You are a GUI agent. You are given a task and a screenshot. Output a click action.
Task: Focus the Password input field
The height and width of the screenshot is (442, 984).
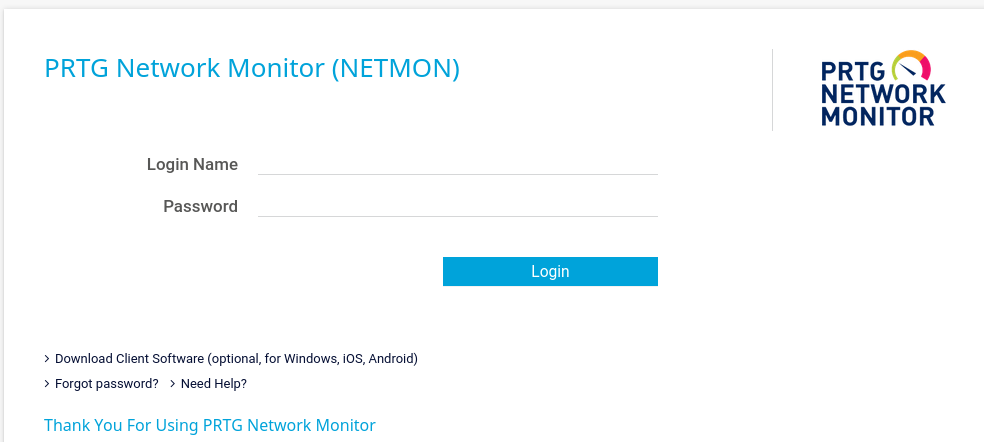point(457,206)
